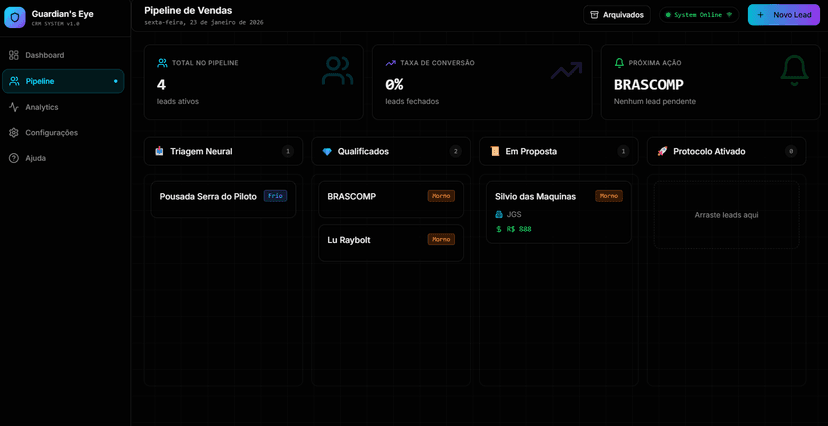
Task: Open the Arquivados archive button
Action: 617,15
